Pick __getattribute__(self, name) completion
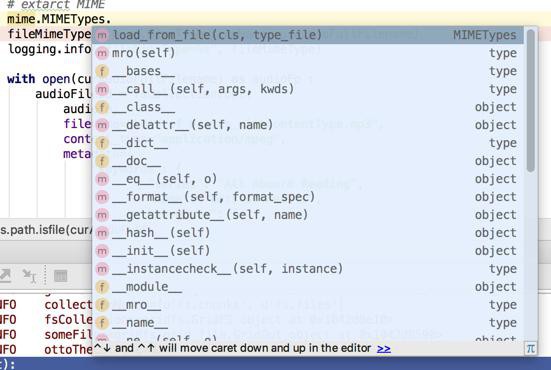Image resolution: width=551 pixels, height=370 pixels. coord(307,215)
